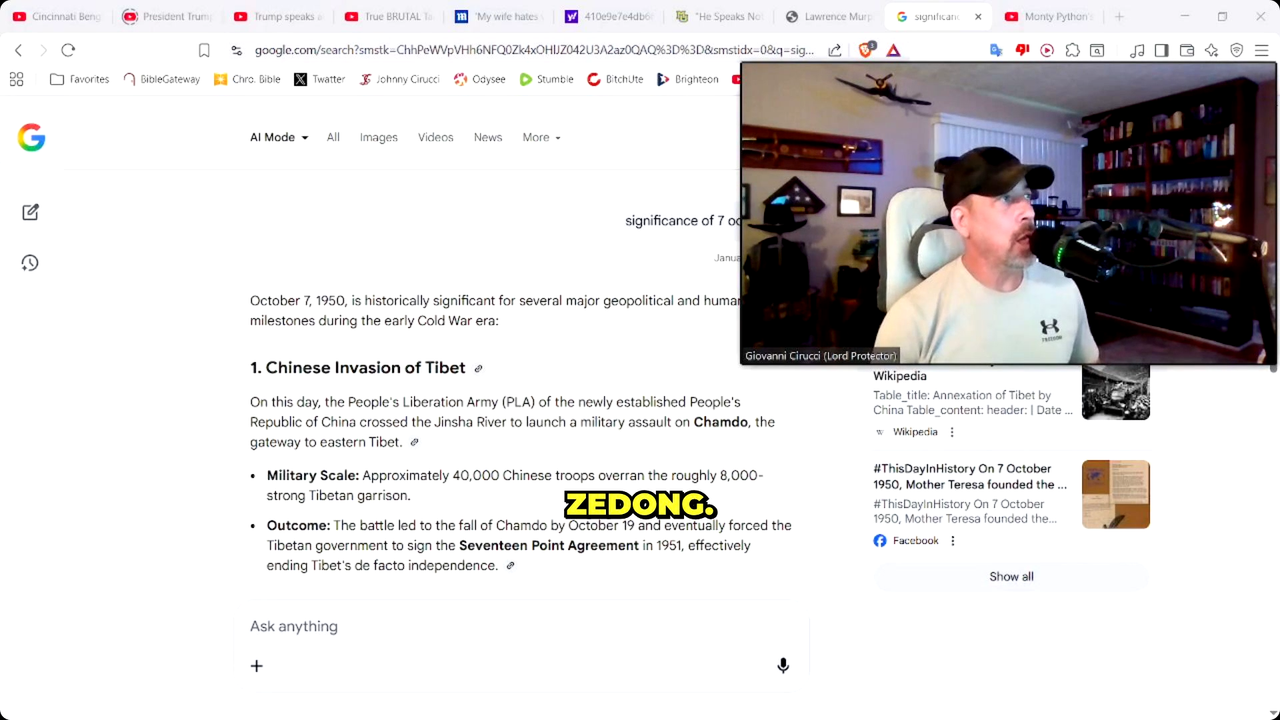This screenshot has height=720, width=1280.
Task: Switch to the Images search tab
Action: [x=378, y=137]
